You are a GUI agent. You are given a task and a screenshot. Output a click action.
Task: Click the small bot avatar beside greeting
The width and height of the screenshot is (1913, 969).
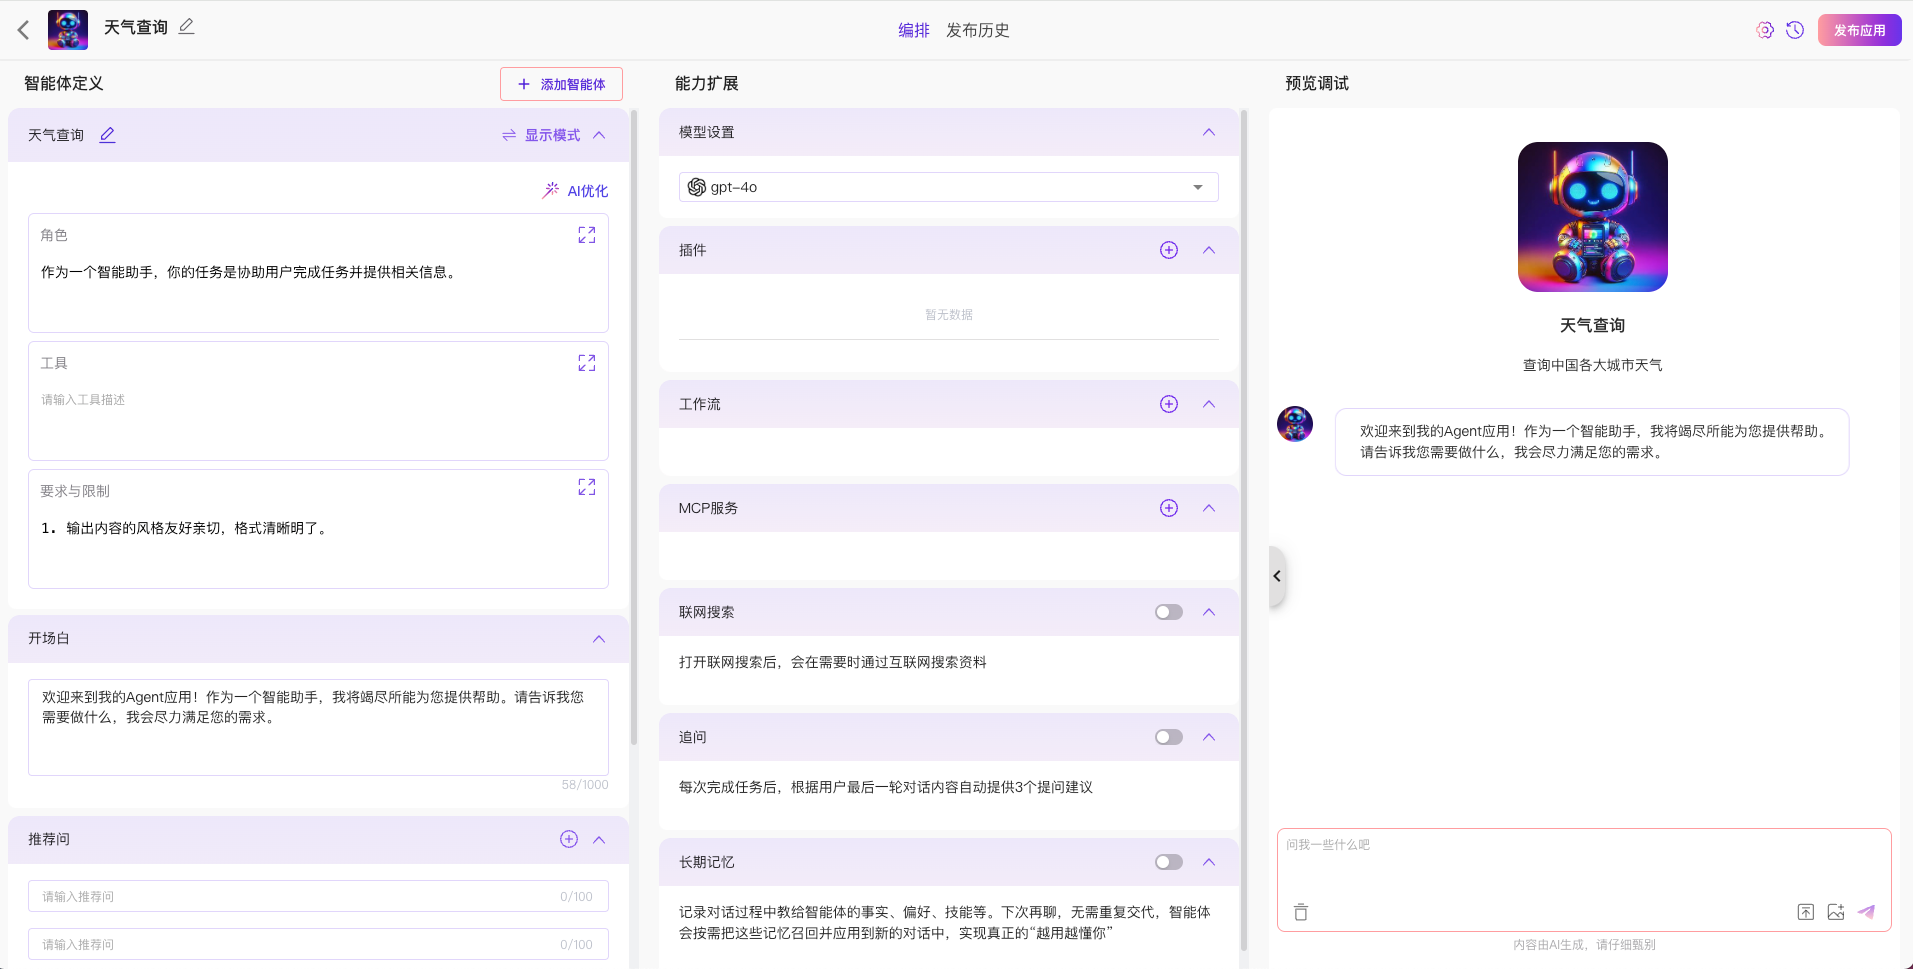pos(1295,424)
